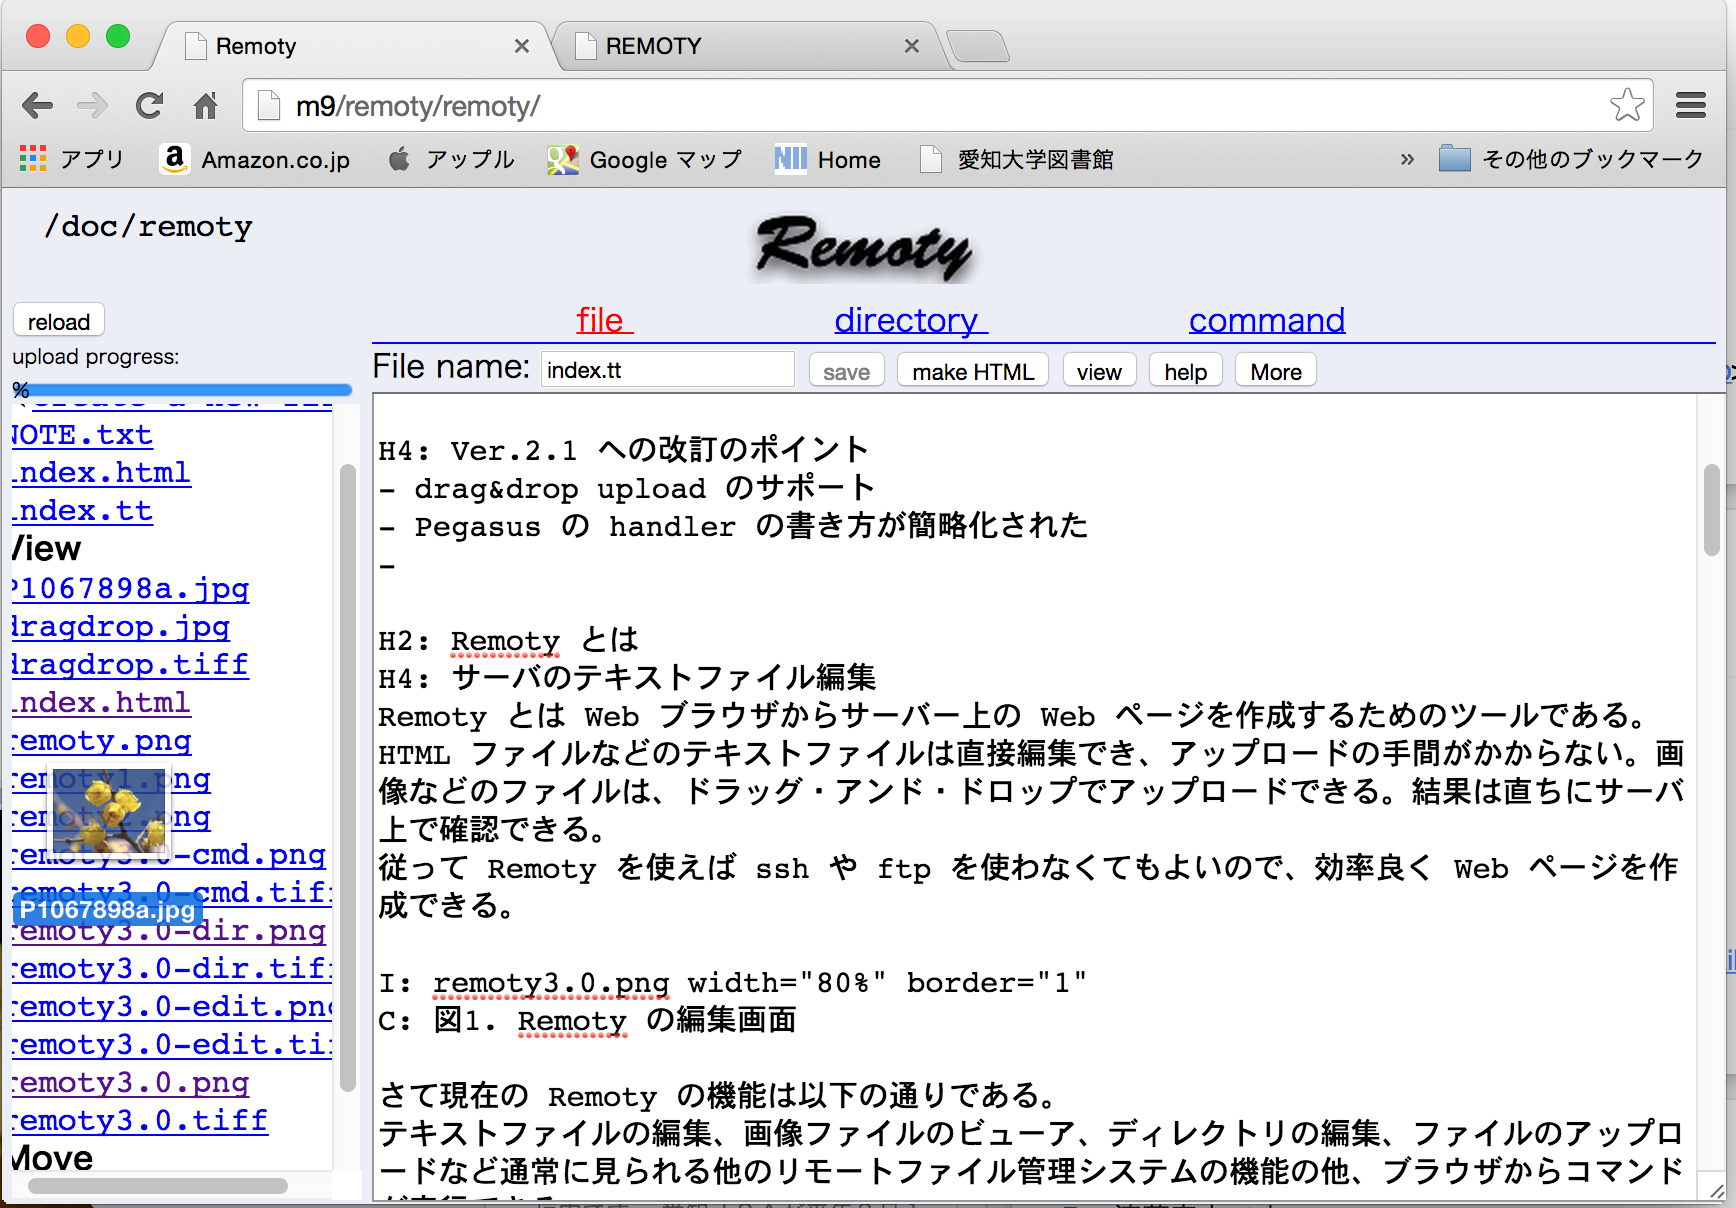Click the view button

pyautogui.click(x=1099, y=371)
